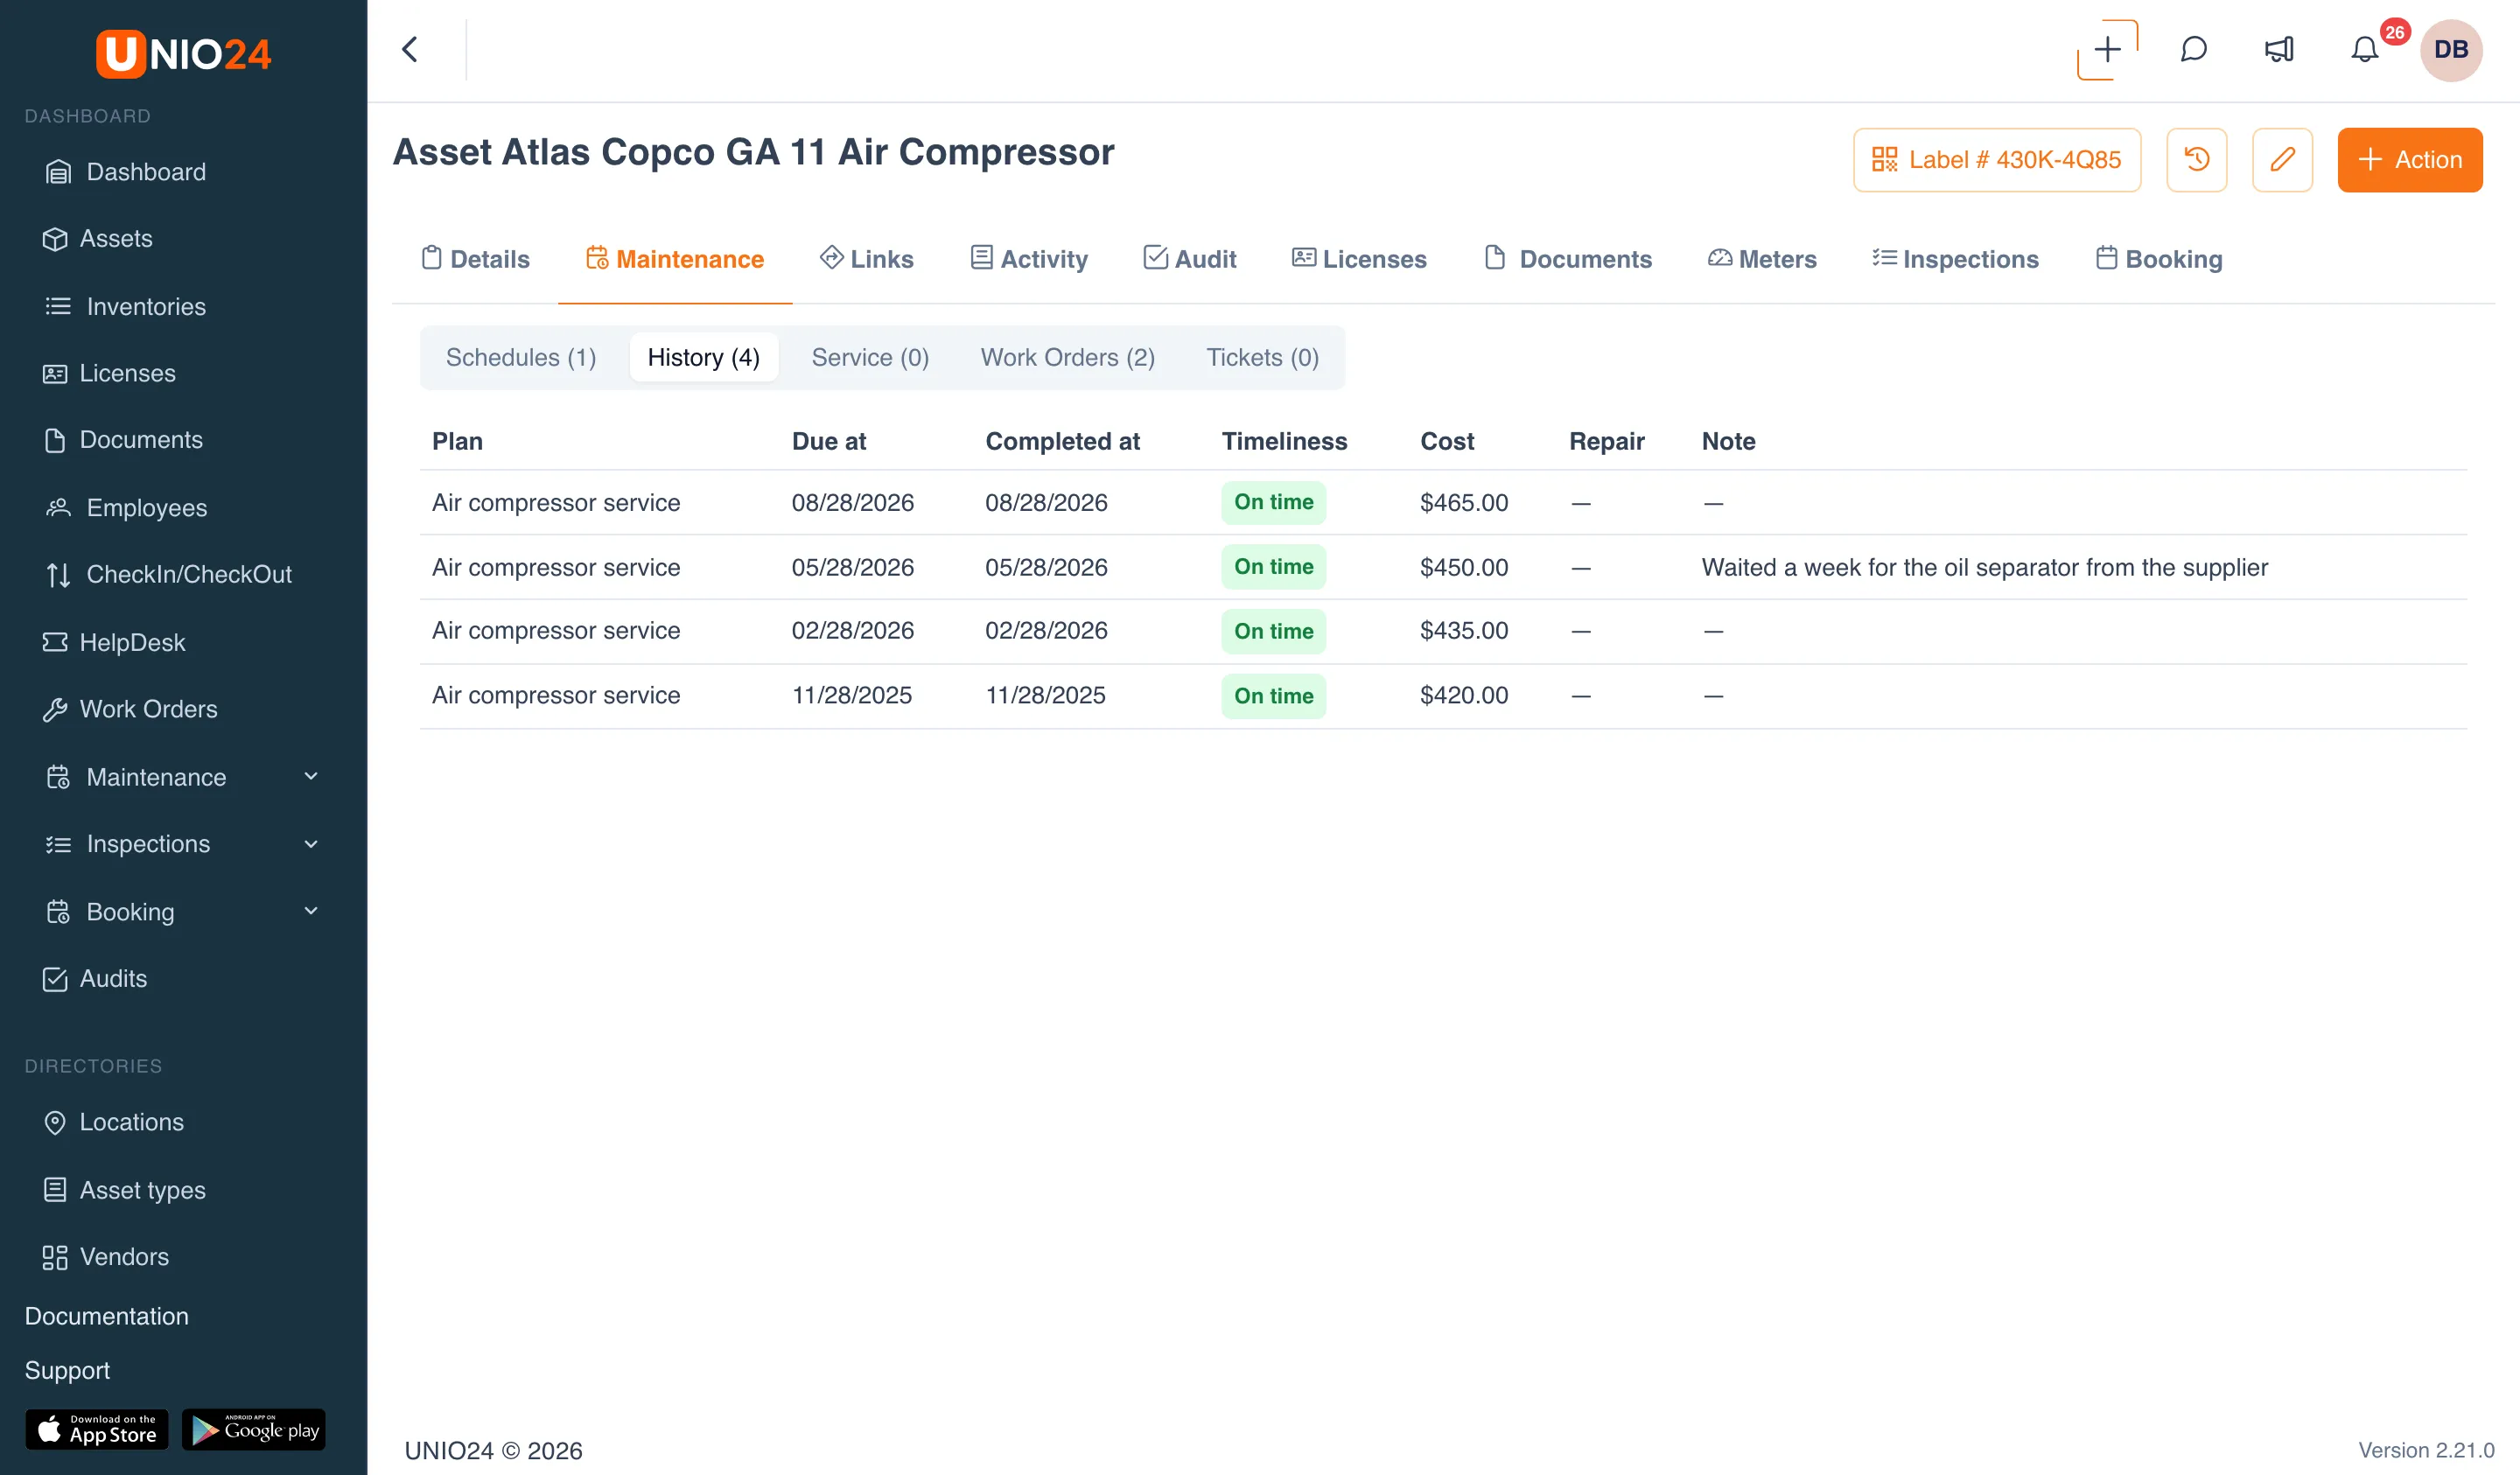Click the asset history clock icon
2520x1475 pixels.
coord(2196,160)
